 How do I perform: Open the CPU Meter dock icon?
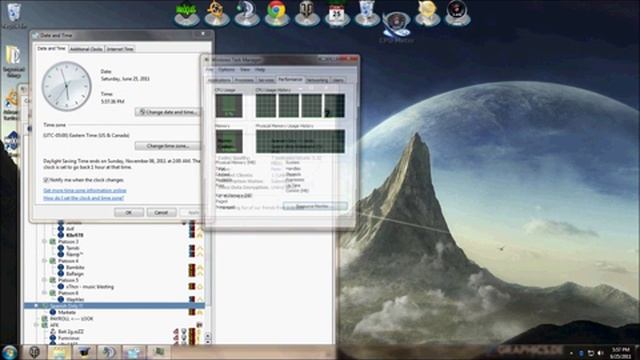pyautogui.click(x=396, y=24)
